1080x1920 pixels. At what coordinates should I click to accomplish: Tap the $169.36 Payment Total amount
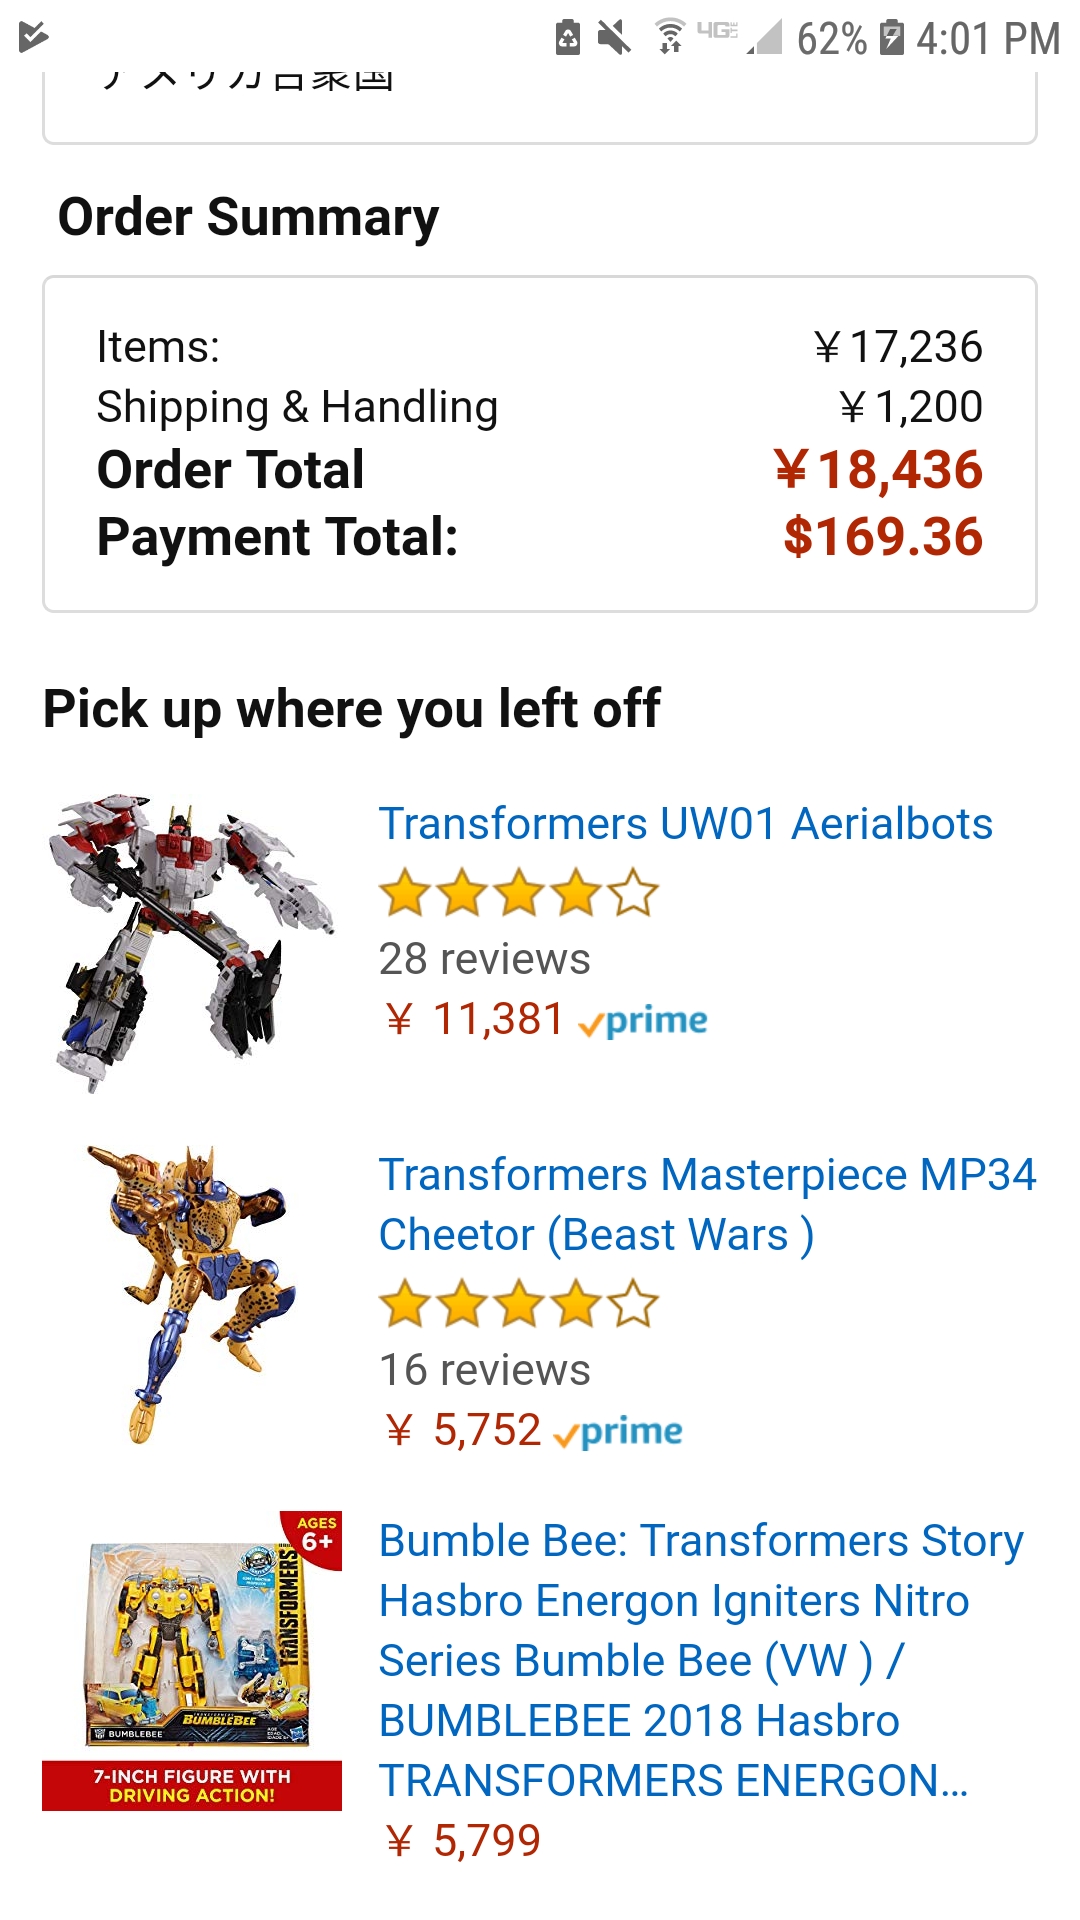point(882,537)
